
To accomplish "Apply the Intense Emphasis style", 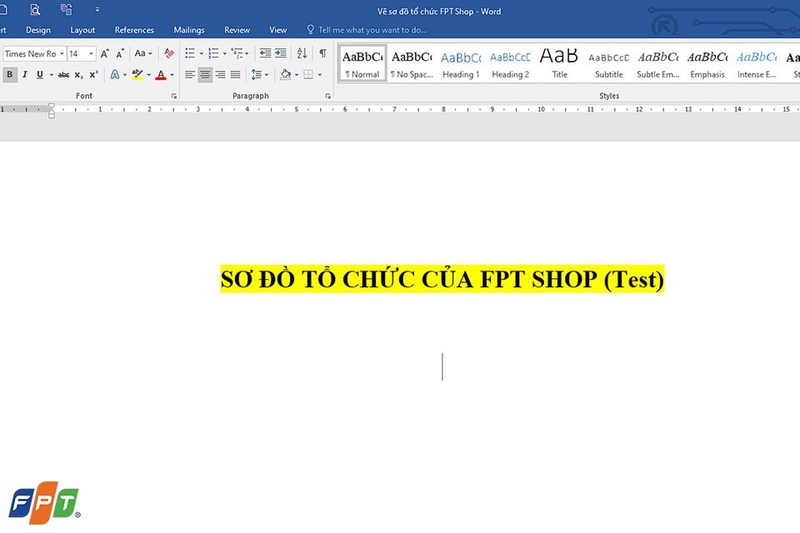I will click(x=757, y=64).
